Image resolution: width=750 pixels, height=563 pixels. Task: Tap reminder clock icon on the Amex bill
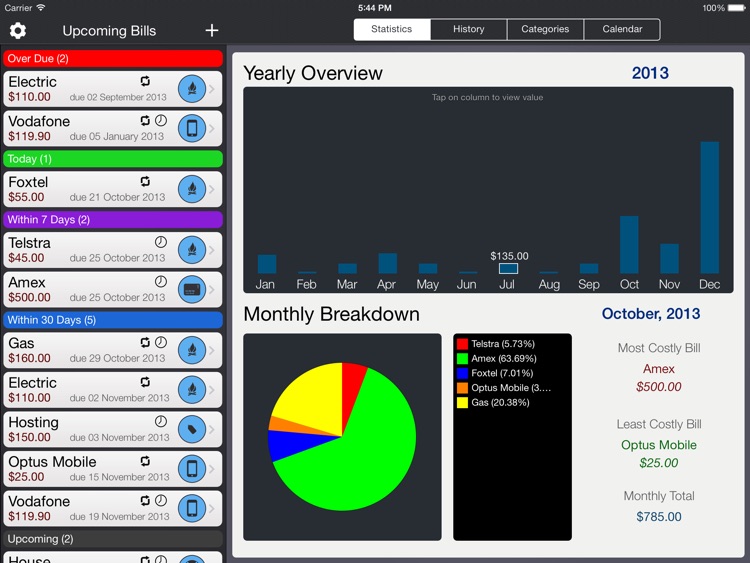161,282
